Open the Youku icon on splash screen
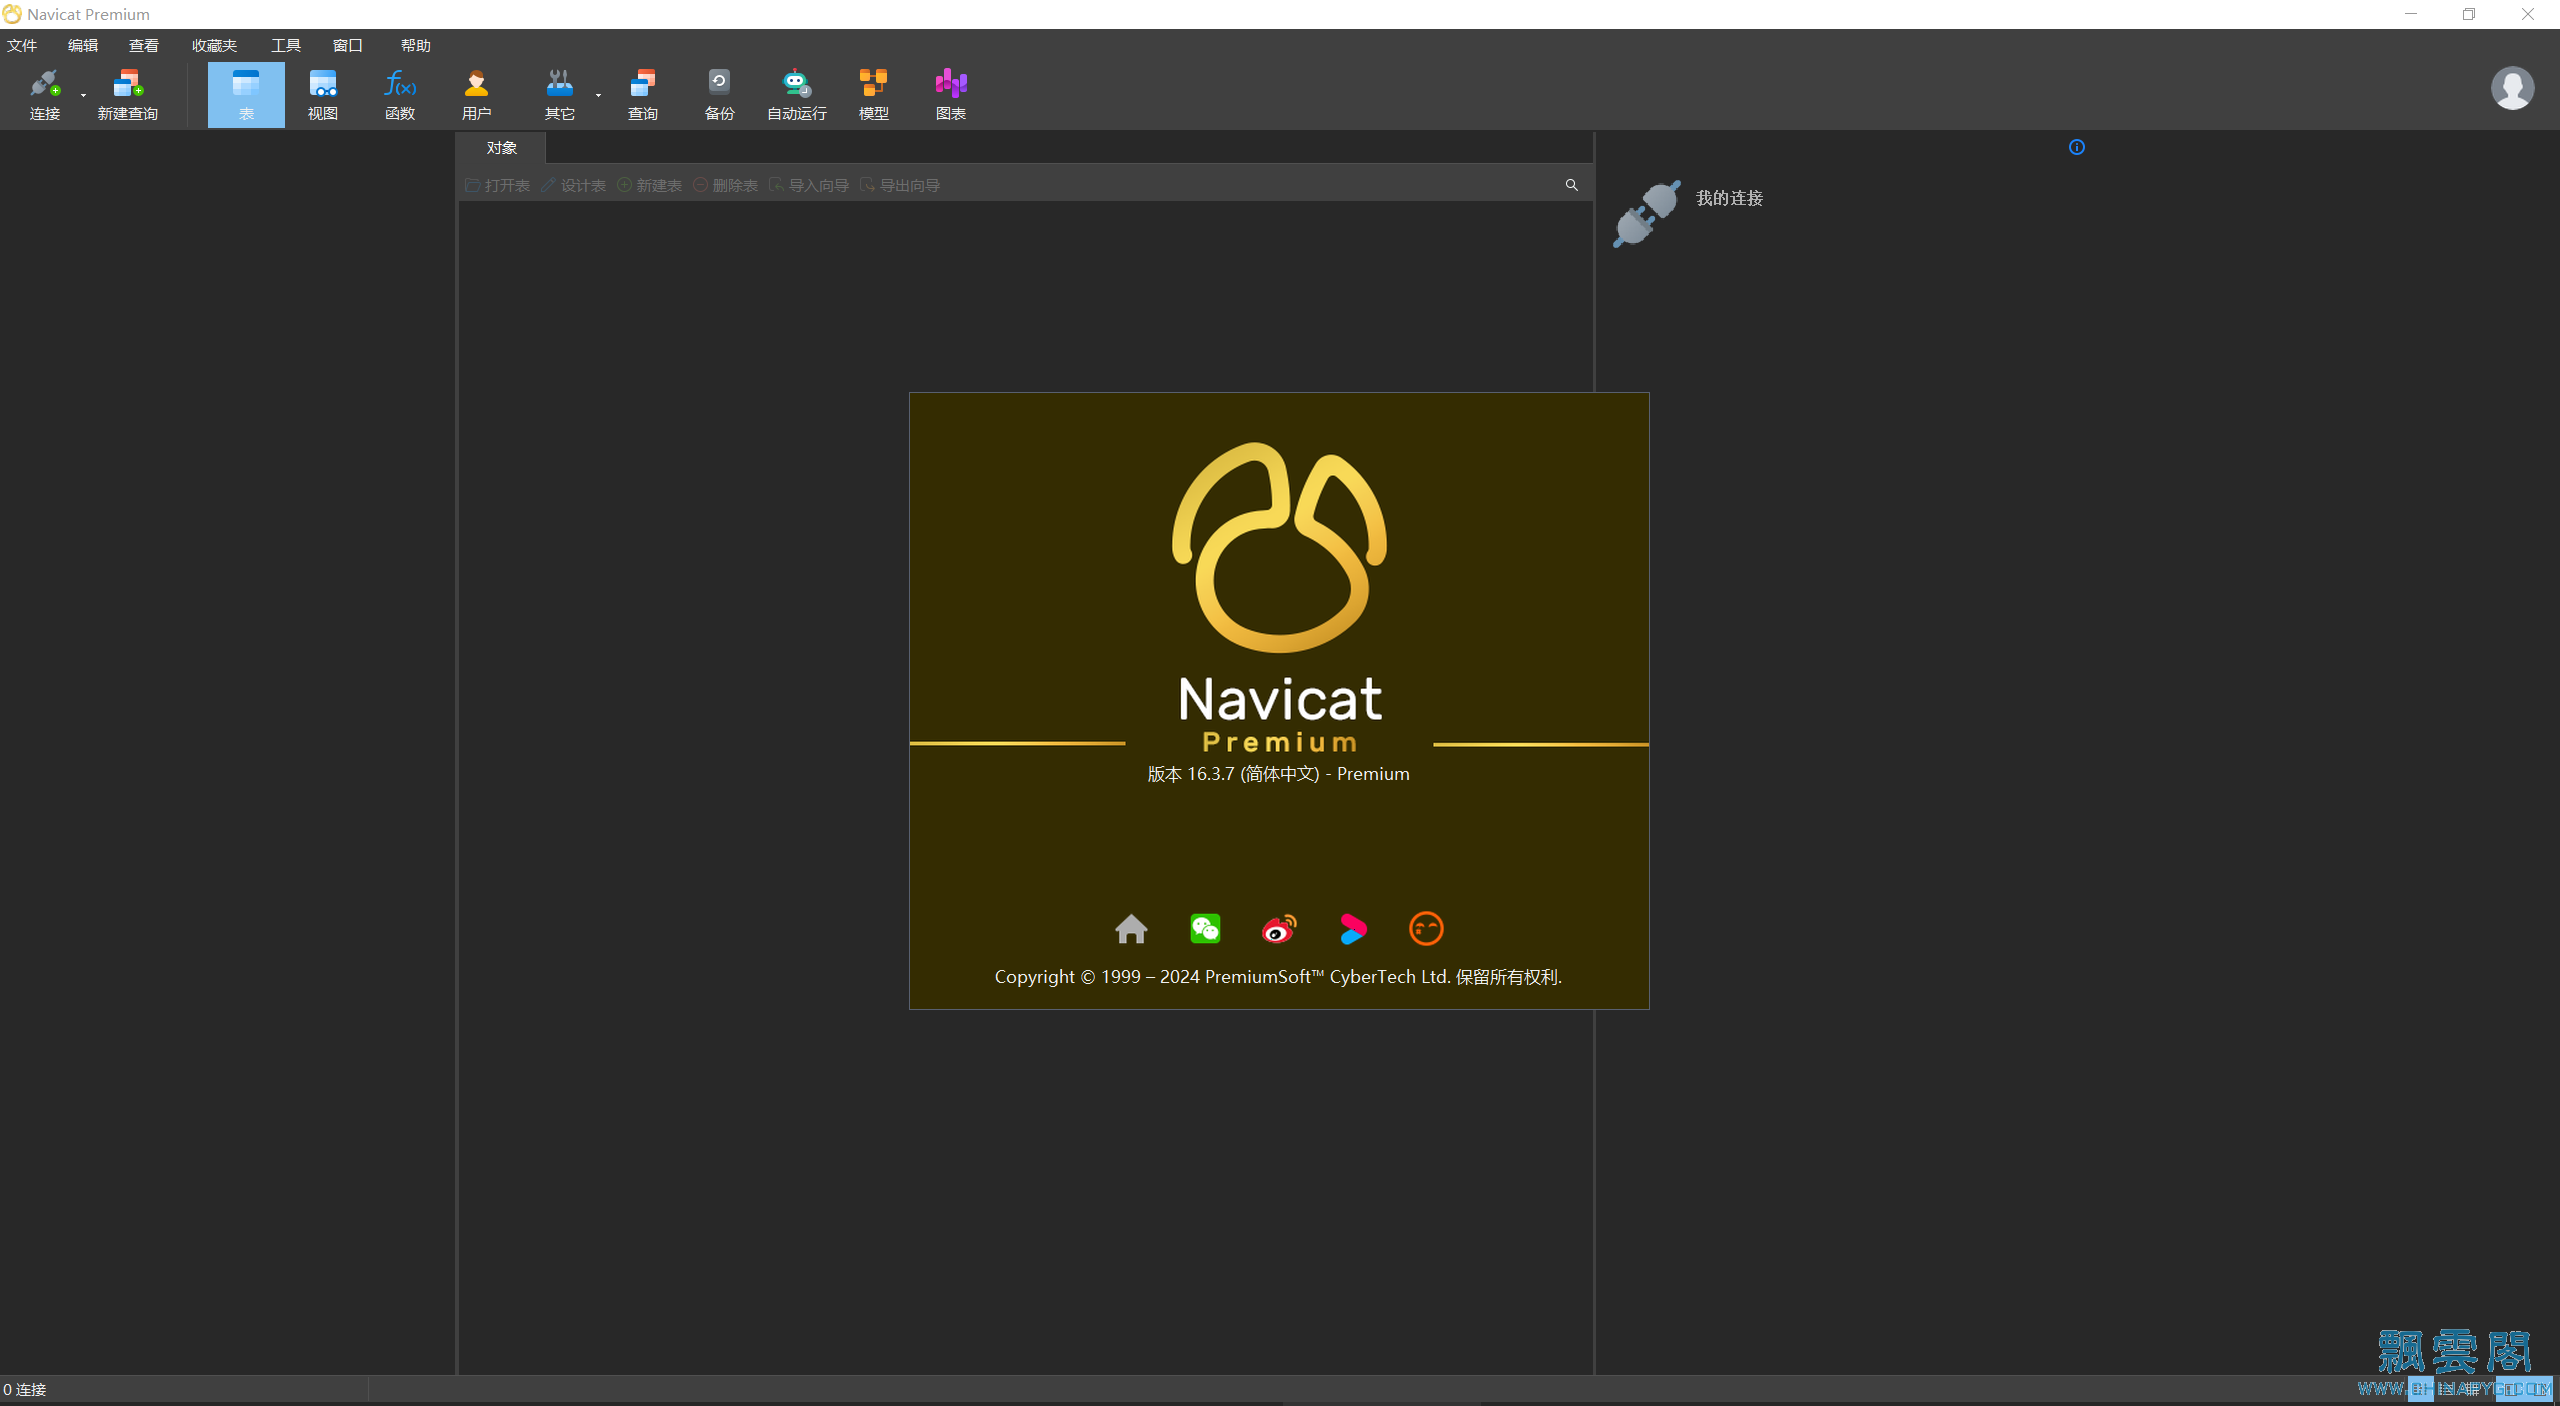 pos(1353,929)
